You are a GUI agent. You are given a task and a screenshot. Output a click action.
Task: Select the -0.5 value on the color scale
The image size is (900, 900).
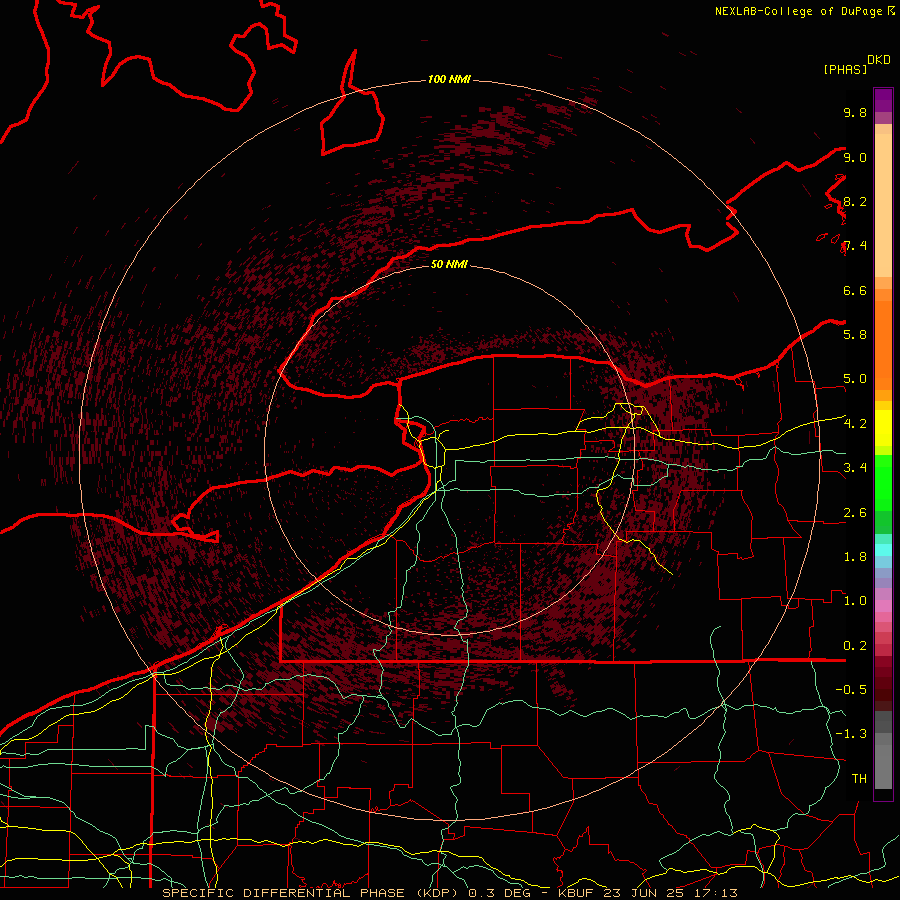(x=851, y=690)
